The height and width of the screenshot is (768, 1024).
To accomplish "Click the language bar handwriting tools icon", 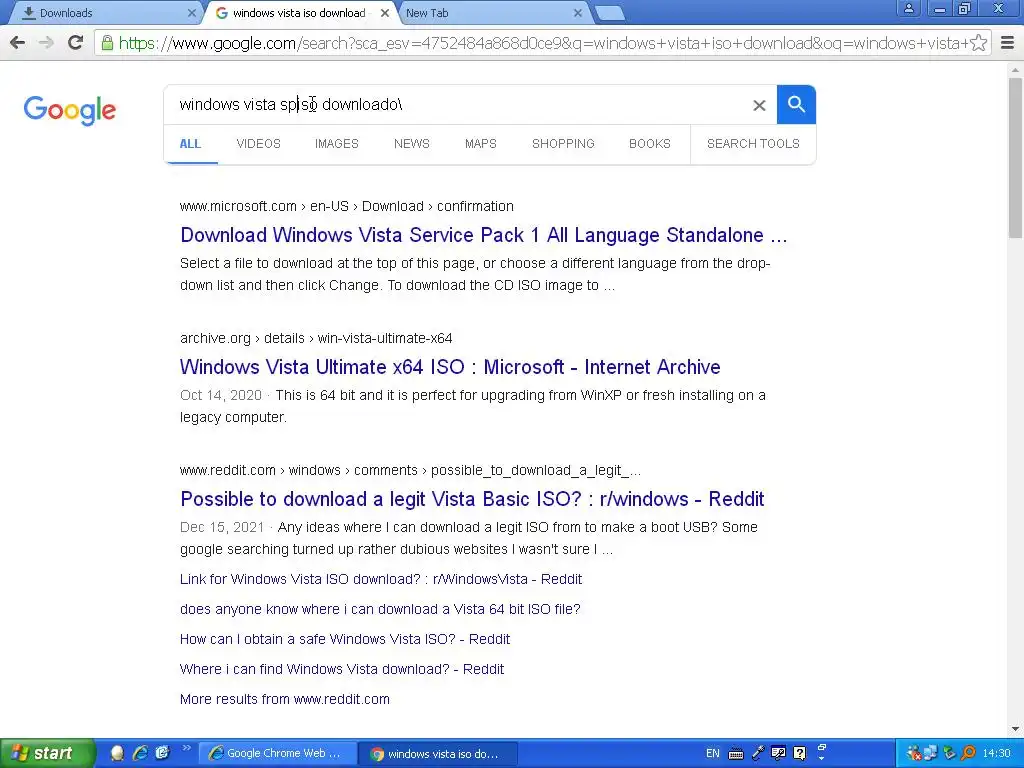I will [778, 754].
